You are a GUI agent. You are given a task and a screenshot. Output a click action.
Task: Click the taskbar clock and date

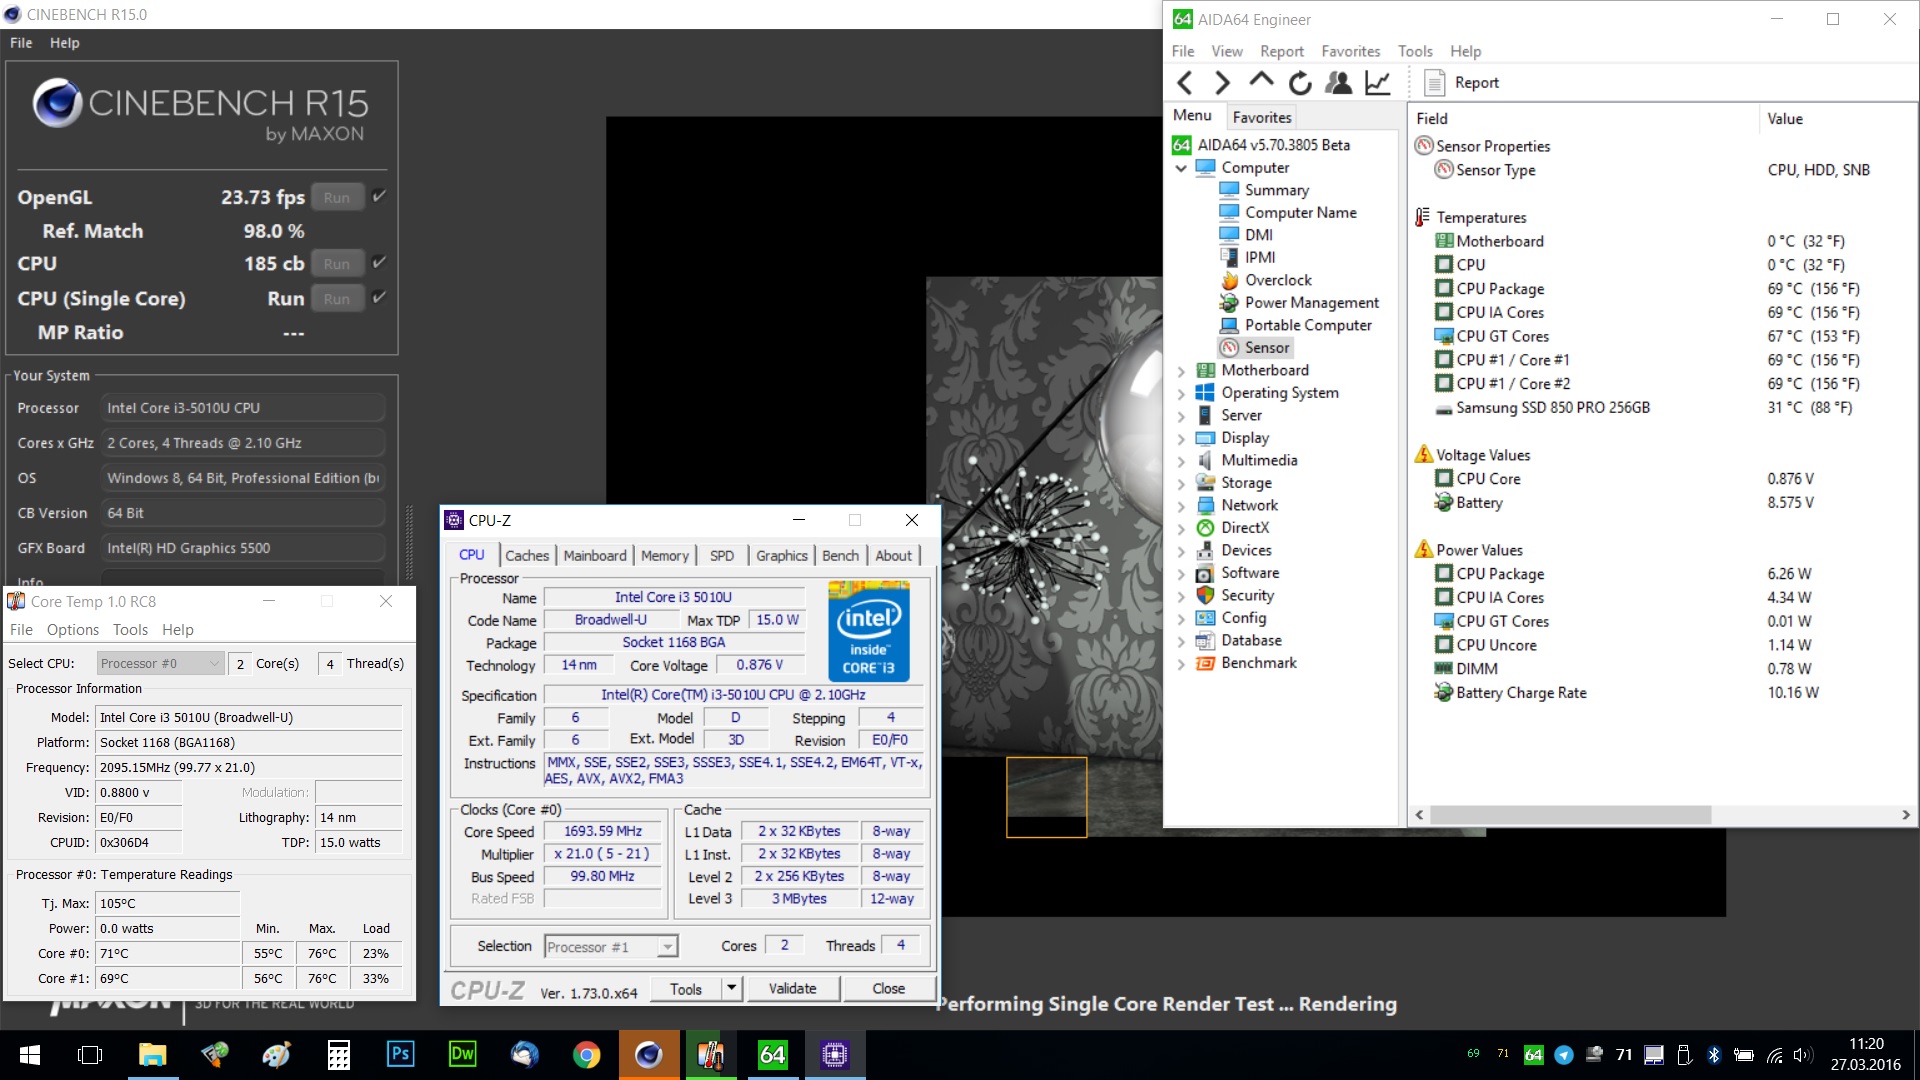click(1866, 1055)
